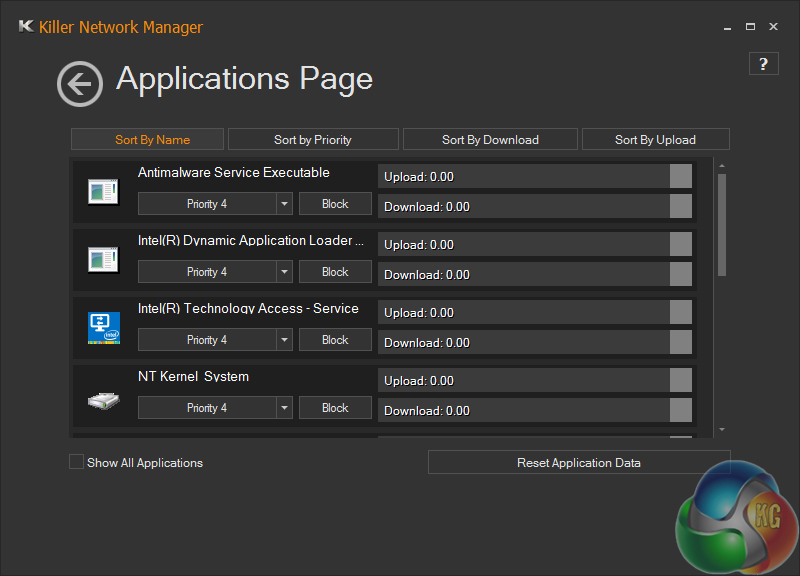Switch to Sort By Download
This screenshot has height=576, width=800.
pos(490,140)
